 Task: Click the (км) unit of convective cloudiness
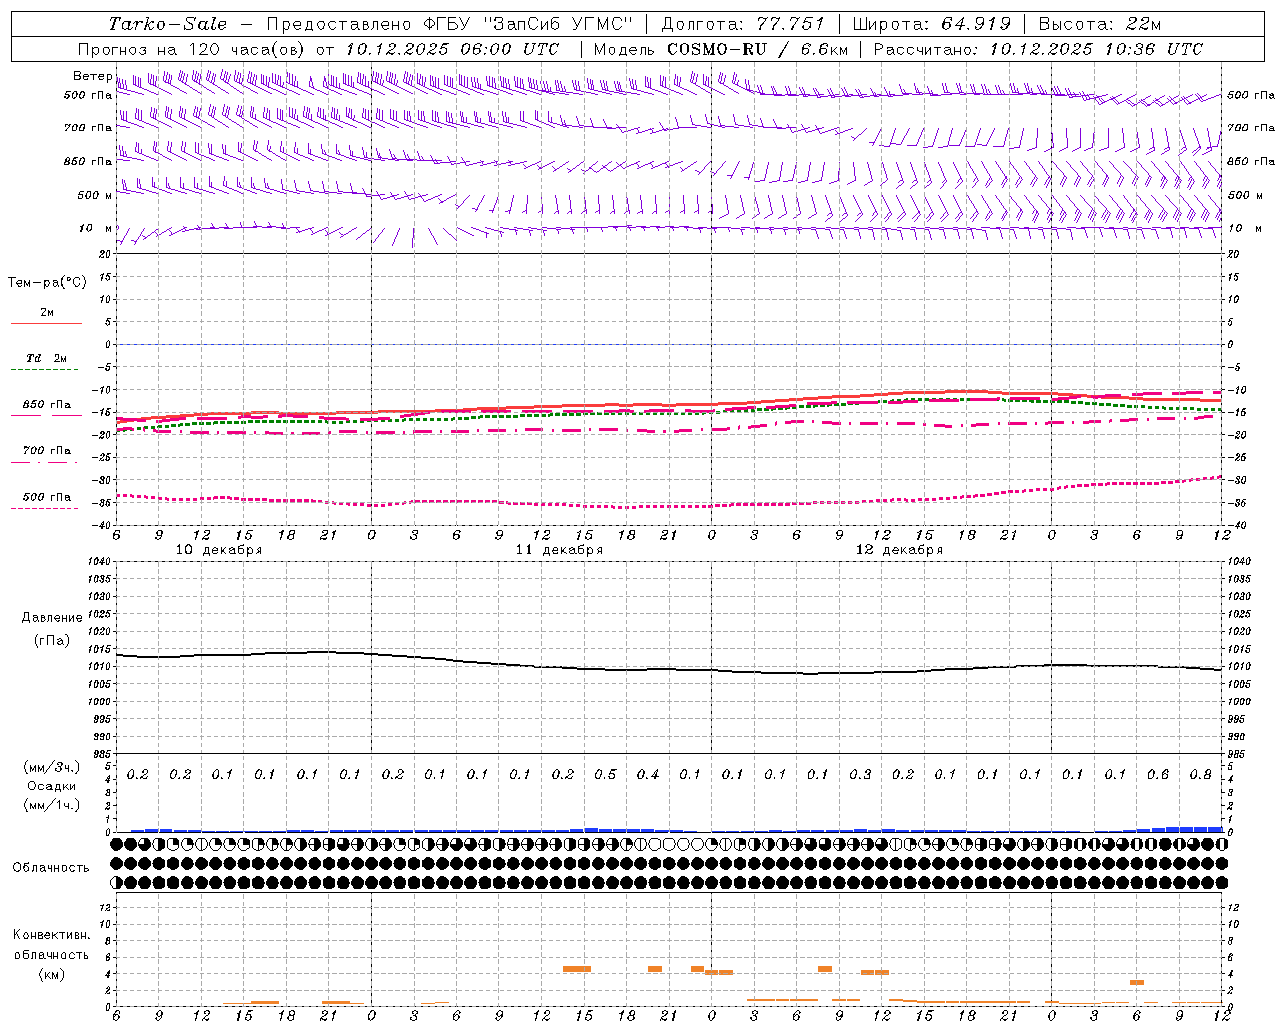tap(51, 974)
